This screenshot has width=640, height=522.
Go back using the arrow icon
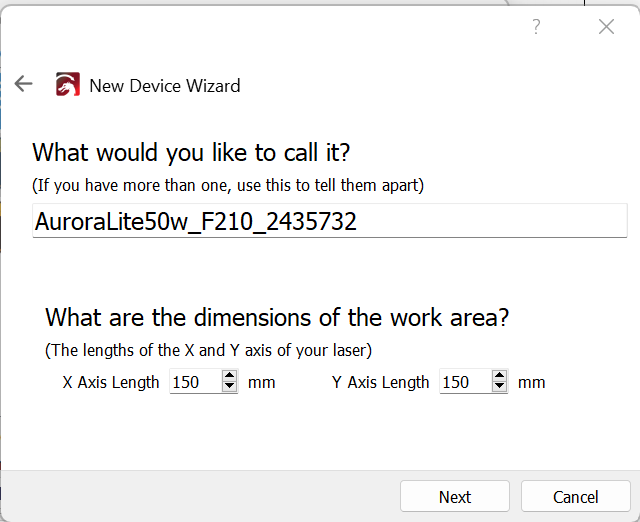pos(23,84)
